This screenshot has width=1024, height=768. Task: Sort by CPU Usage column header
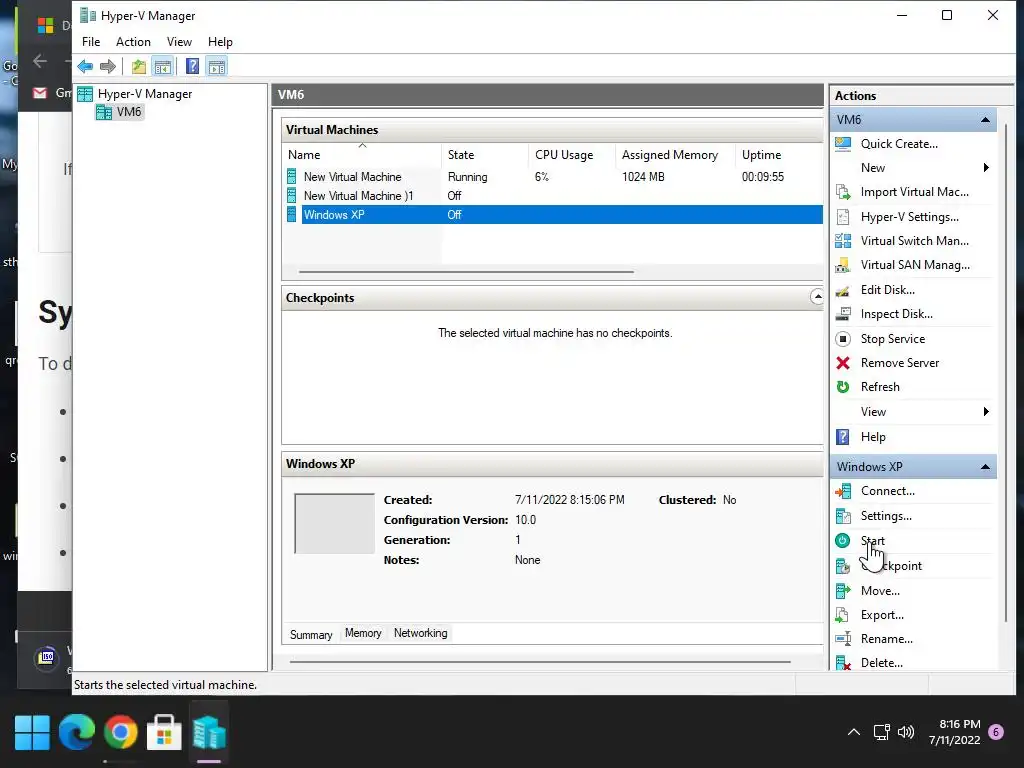tap(571, 155)
